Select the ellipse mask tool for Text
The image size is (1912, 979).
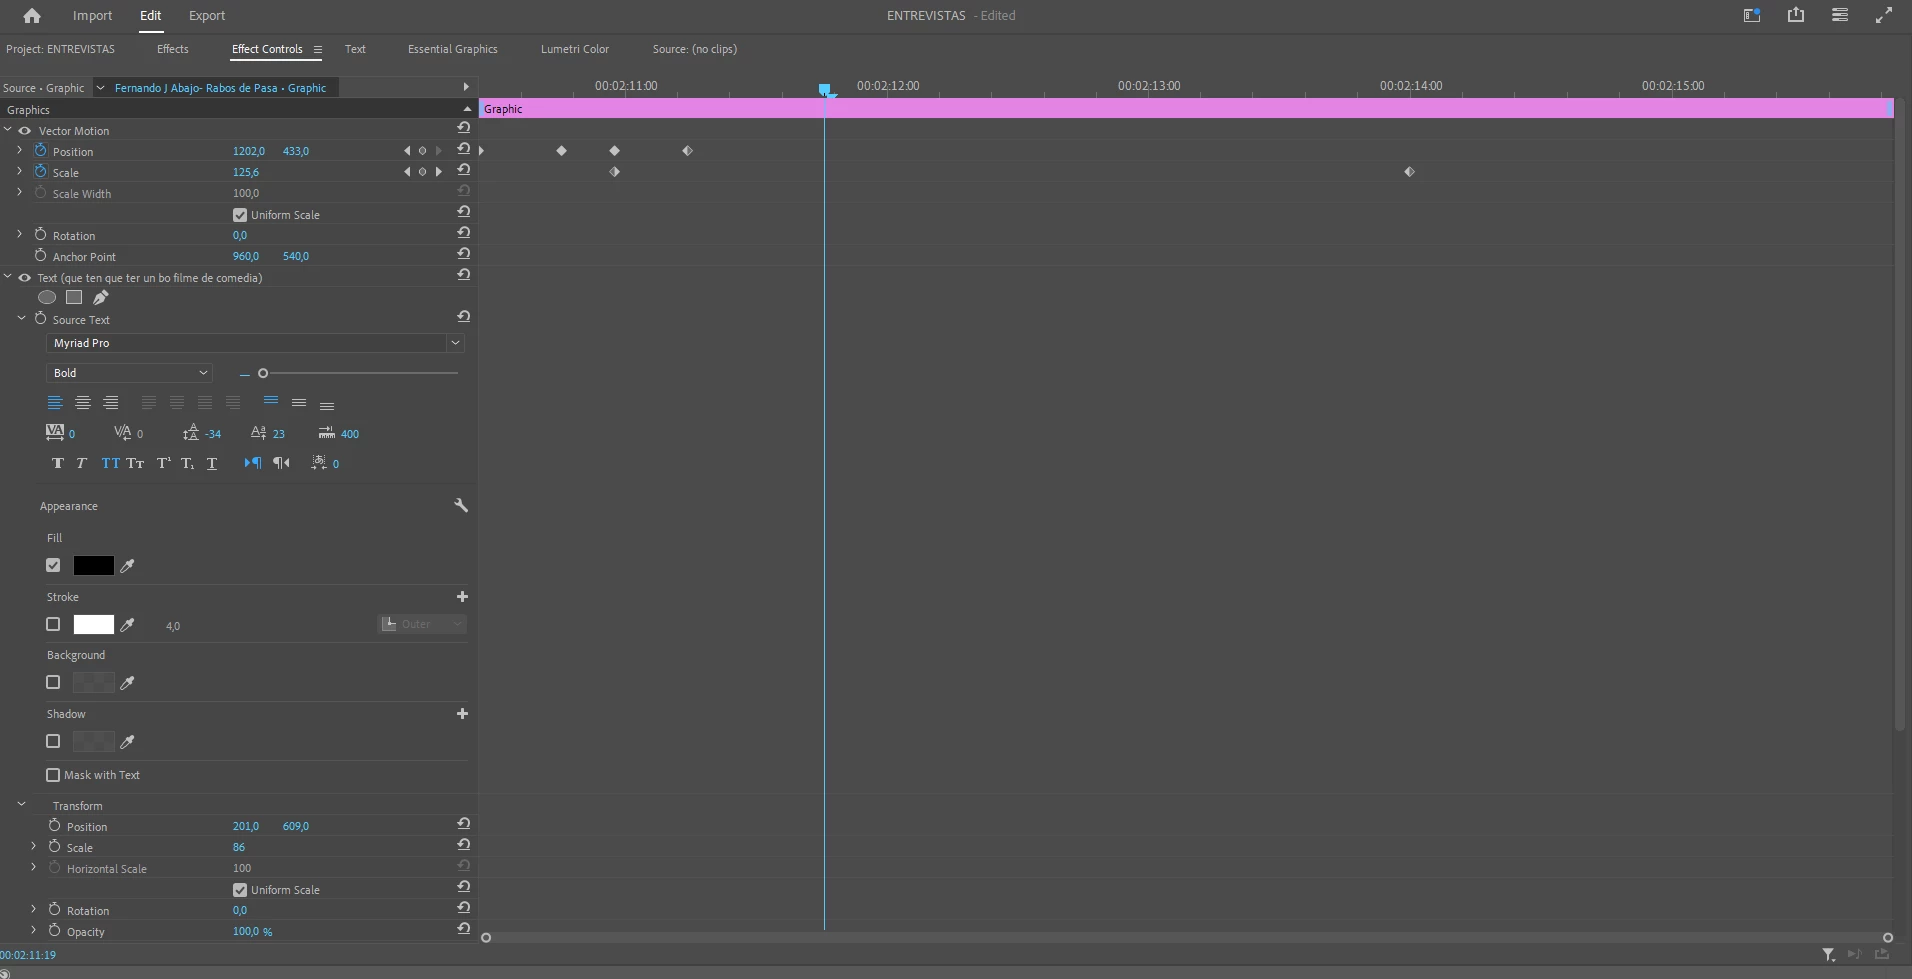[x=47, y=297]
